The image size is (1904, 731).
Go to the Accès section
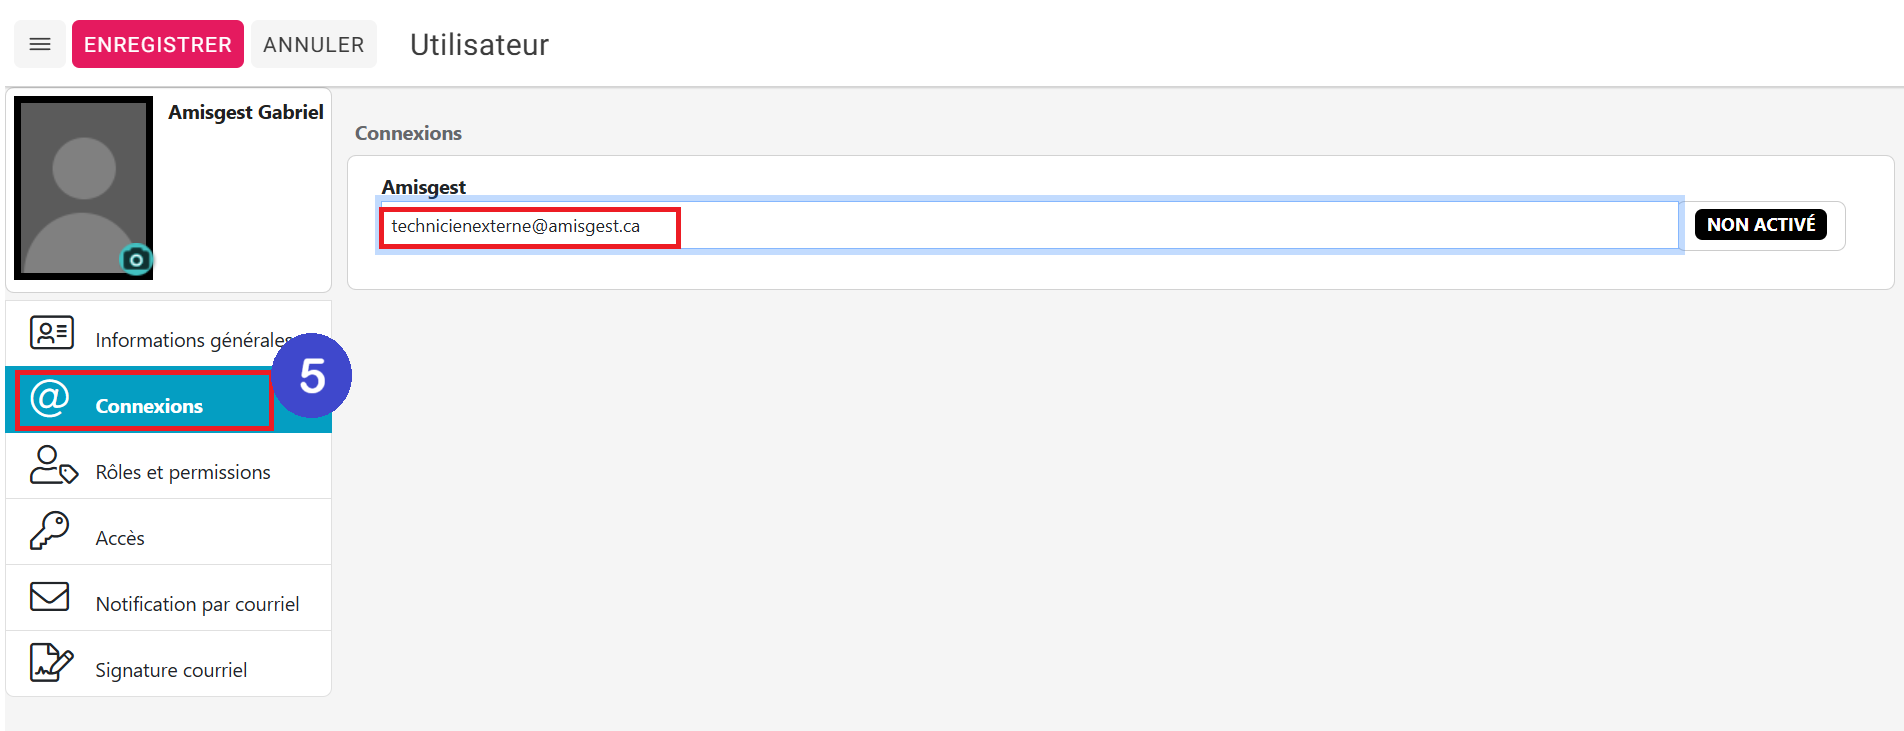168,532
